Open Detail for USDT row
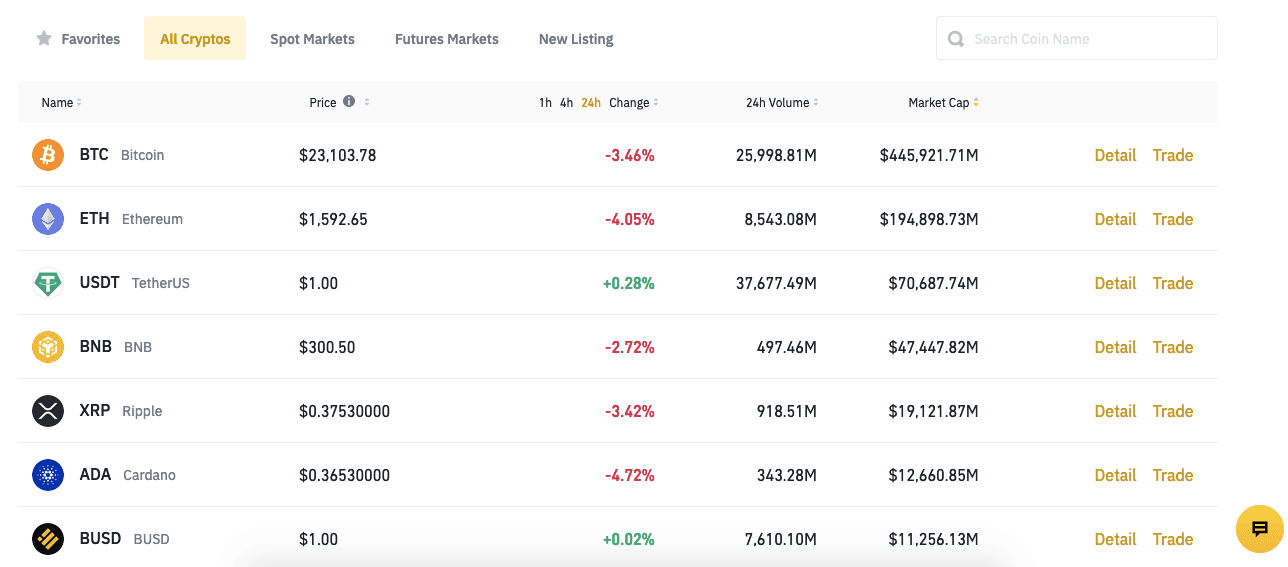Viewport: 1288px width, 567px height. [1115, 283]
